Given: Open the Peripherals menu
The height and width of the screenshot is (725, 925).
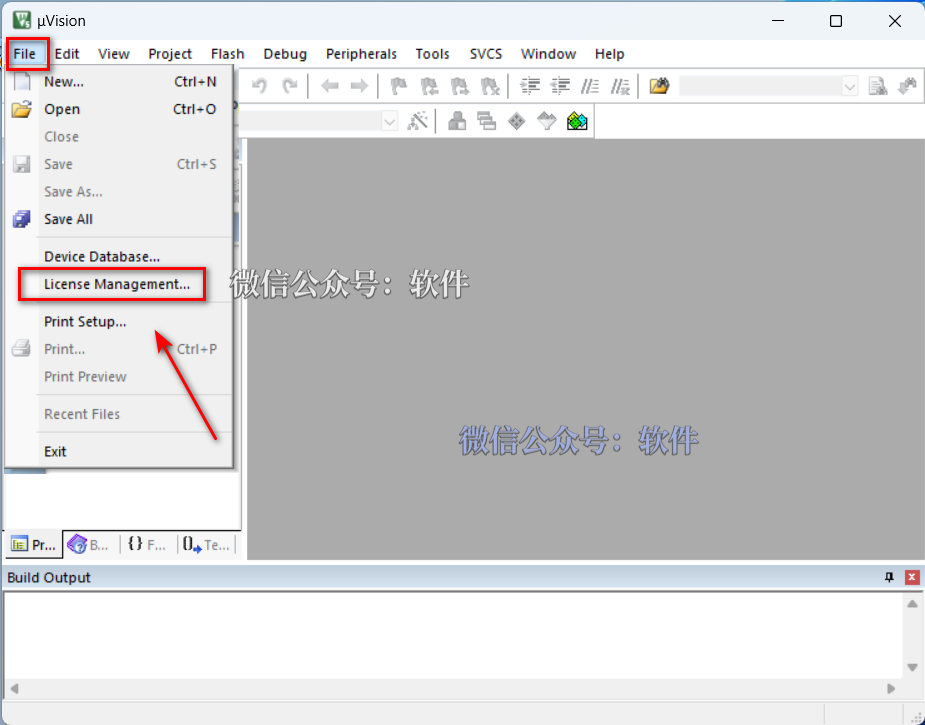Looking at the screenshot, I should click(x=362, y=54).
